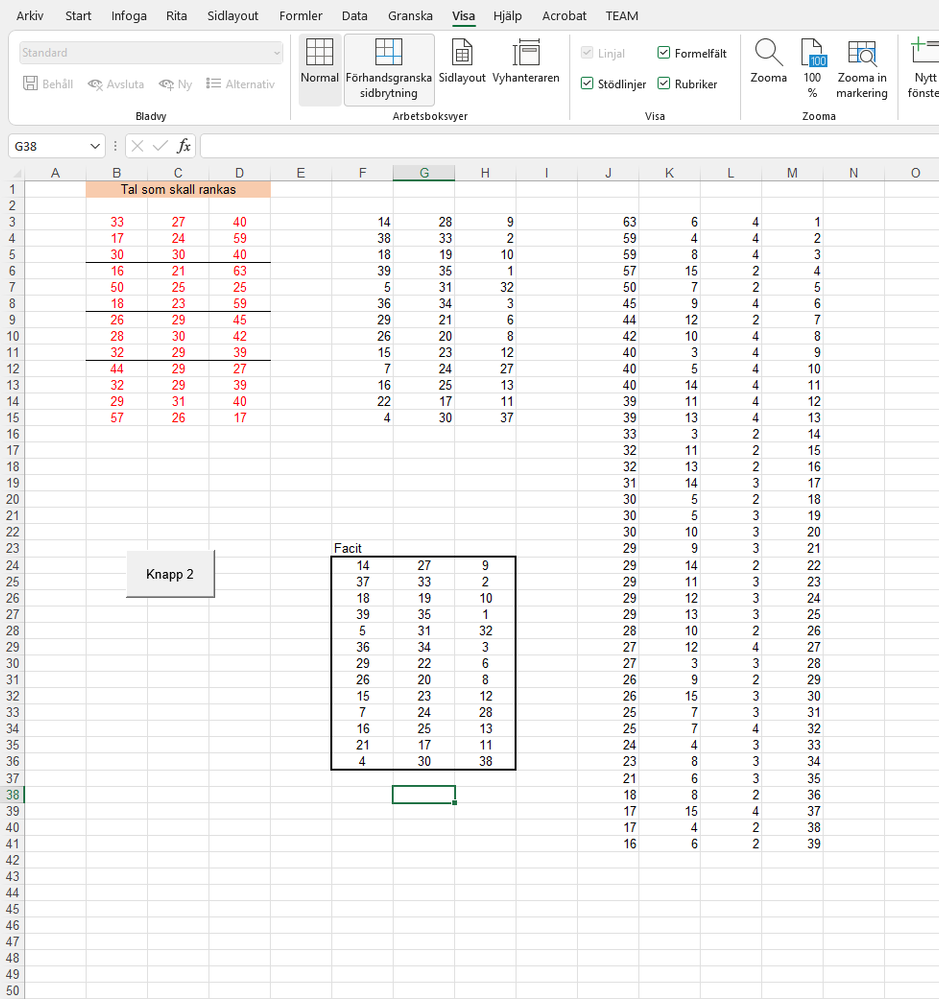The width and height of the screenshot is (939, 999).
Task: Select column B header
Action: [x=117, y=173]
